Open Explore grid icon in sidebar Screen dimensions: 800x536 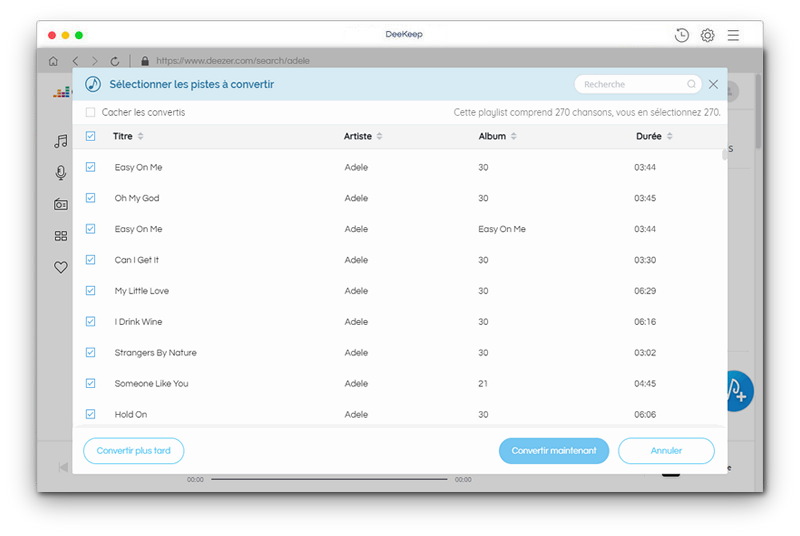(61, 236)
